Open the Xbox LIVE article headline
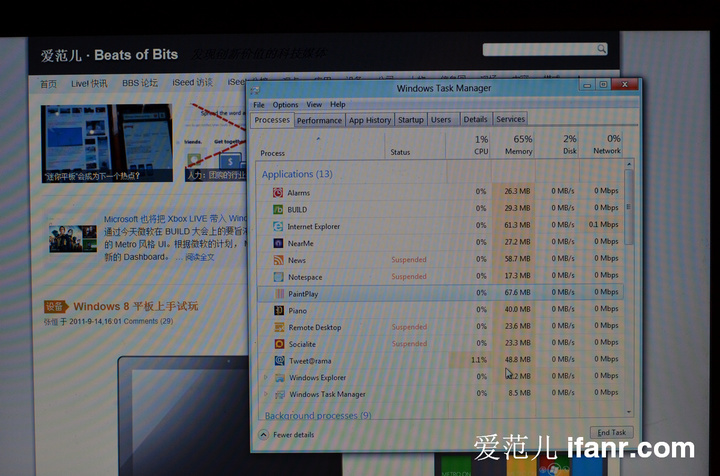720x476 pixels. (x=175, y=218)
